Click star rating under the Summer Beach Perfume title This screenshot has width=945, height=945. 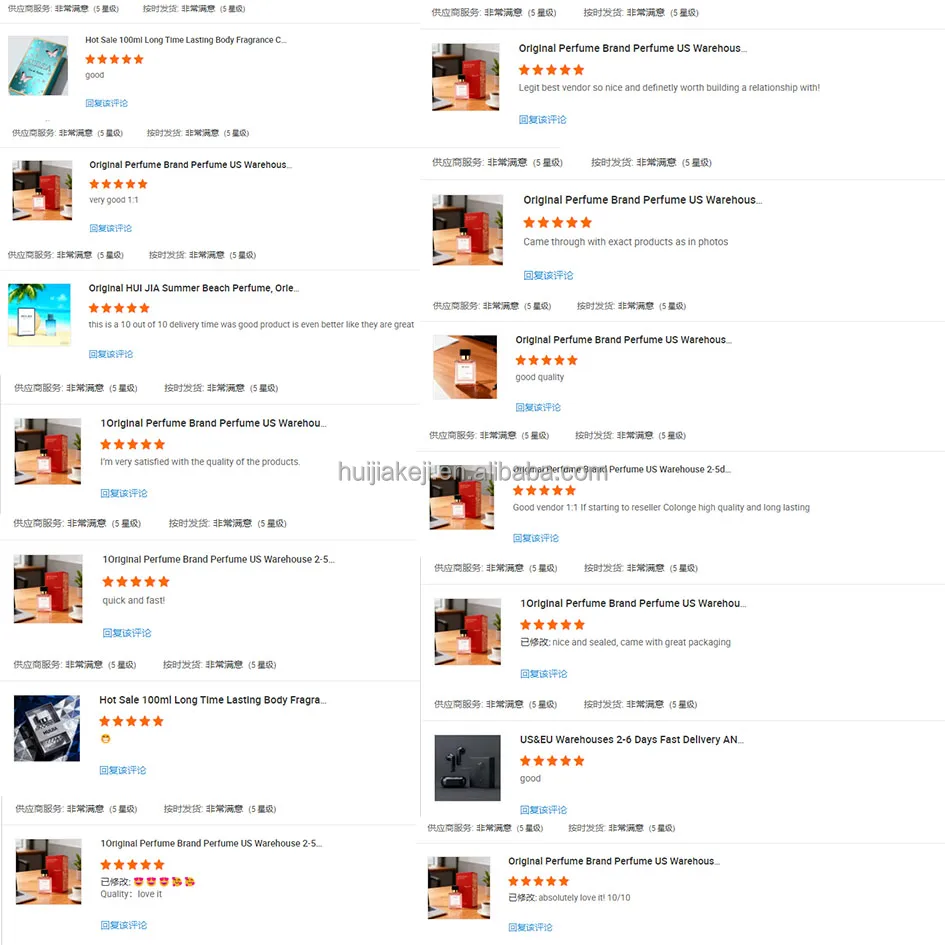[x=119, y=308]
